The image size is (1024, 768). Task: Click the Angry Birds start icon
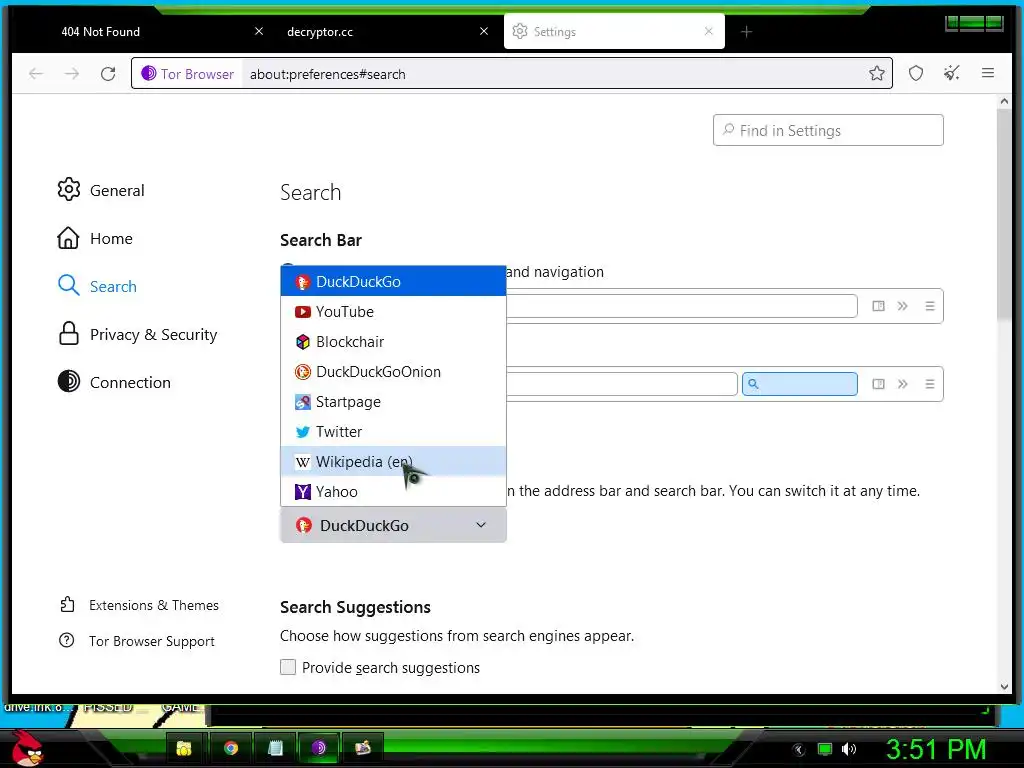[x=27, y=748]
